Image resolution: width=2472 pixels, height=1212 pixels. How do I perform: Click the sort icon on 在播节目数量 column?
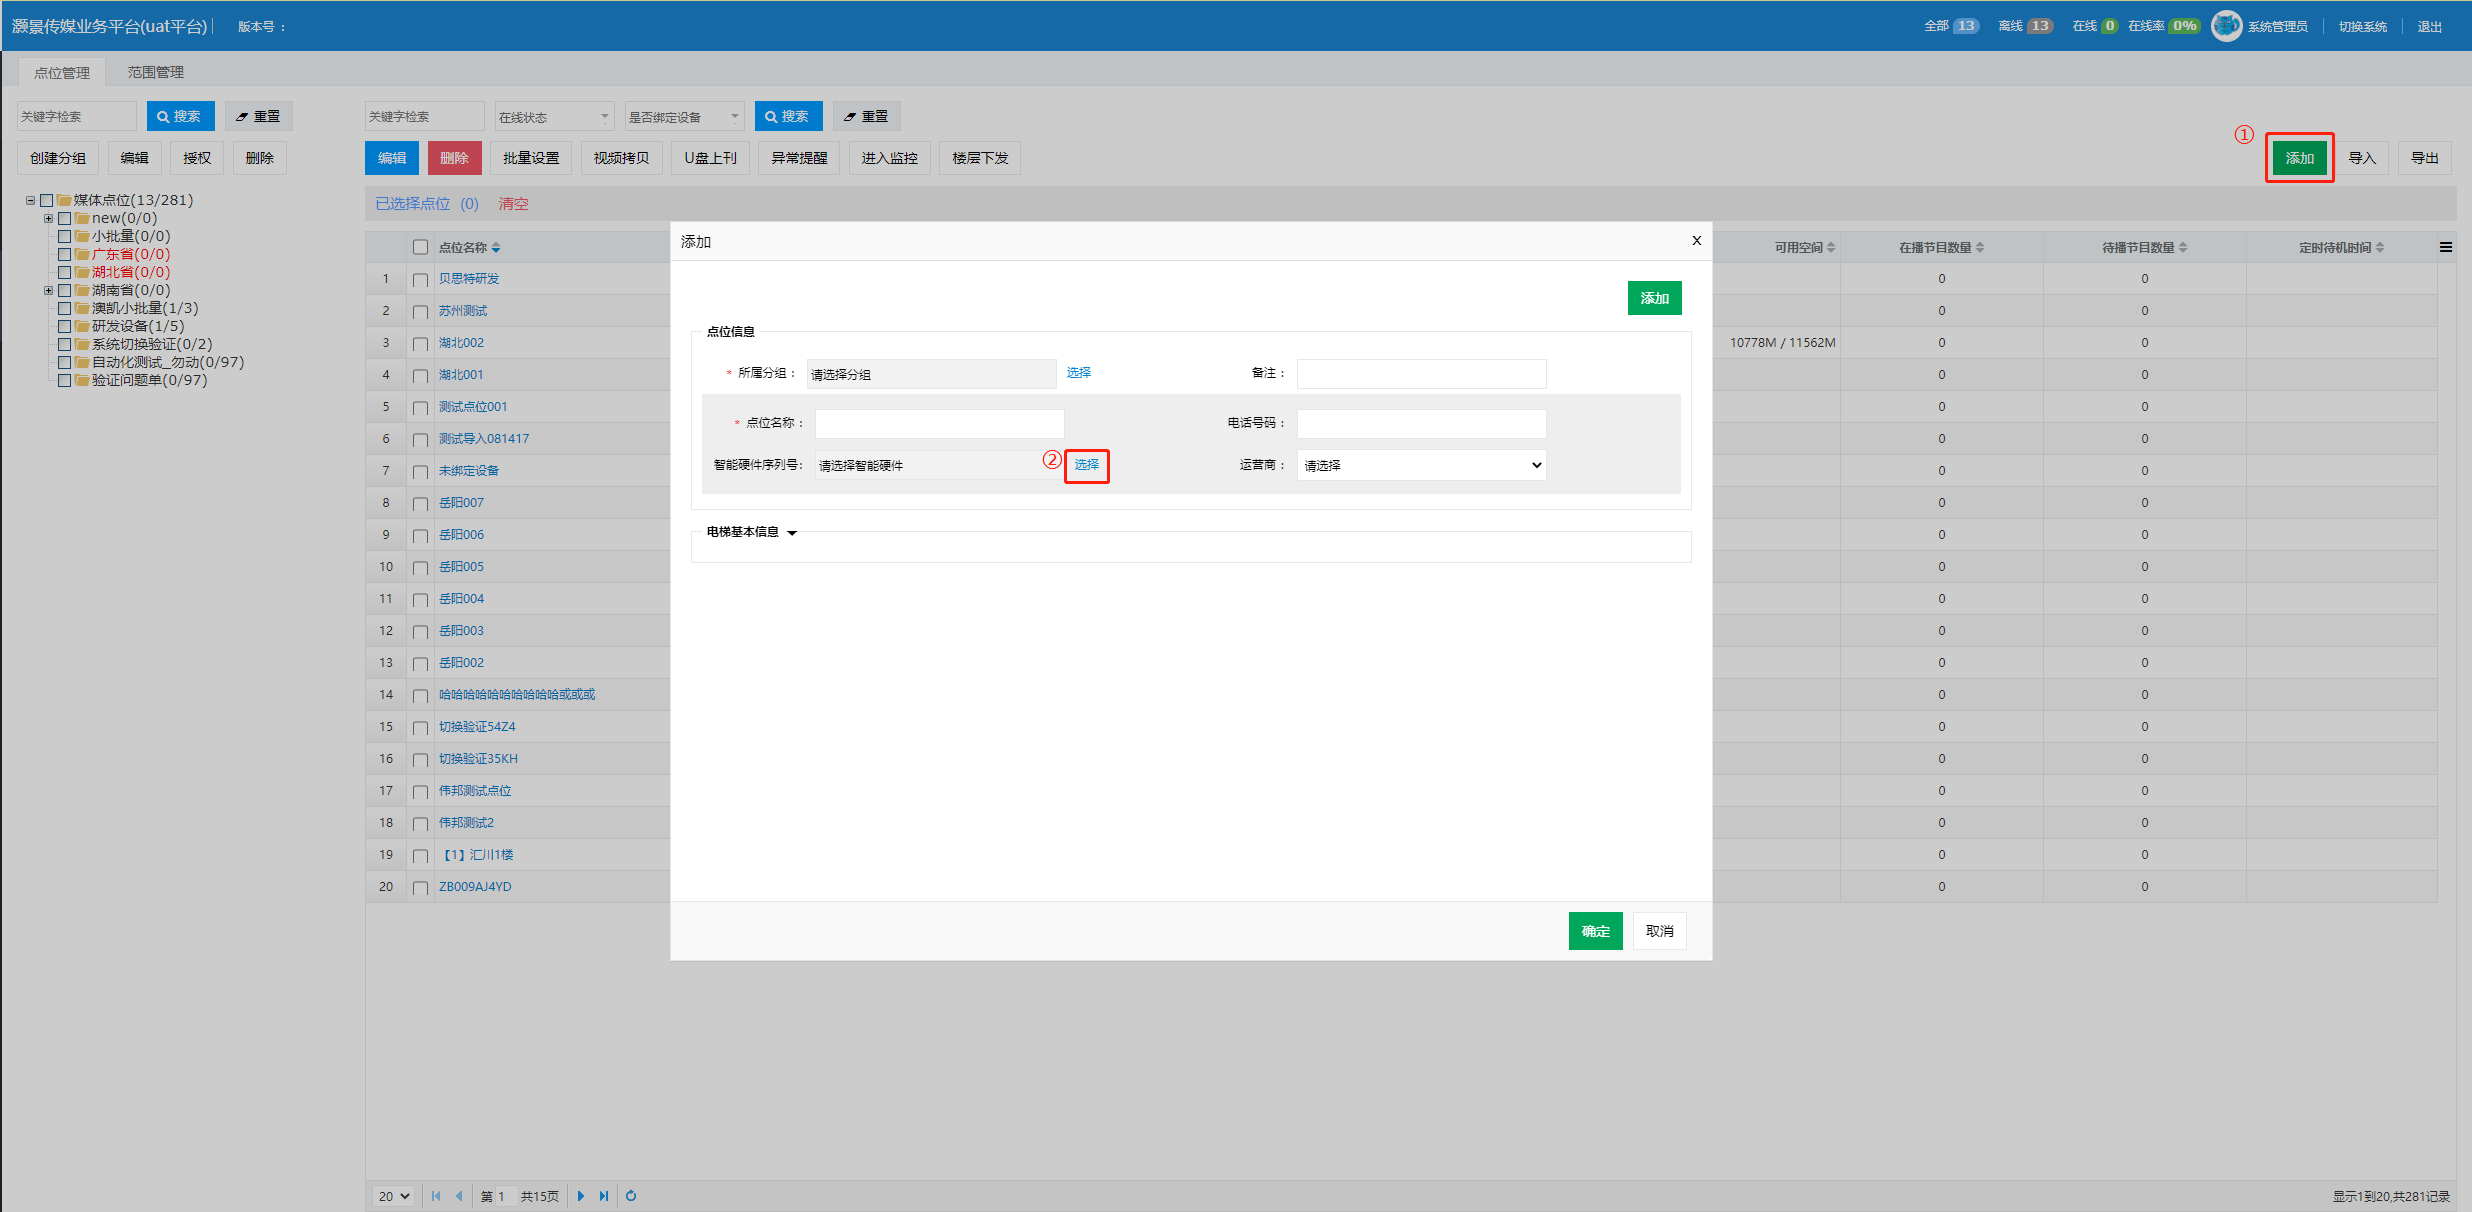click(x=1980, y=247)
